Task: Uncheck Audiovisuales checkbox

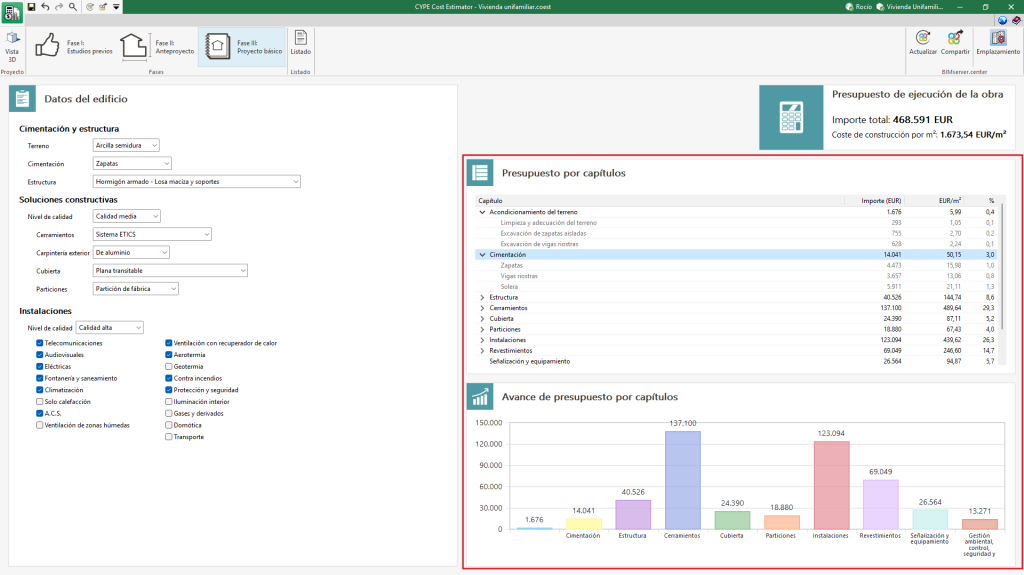Action: coord(40,355)
